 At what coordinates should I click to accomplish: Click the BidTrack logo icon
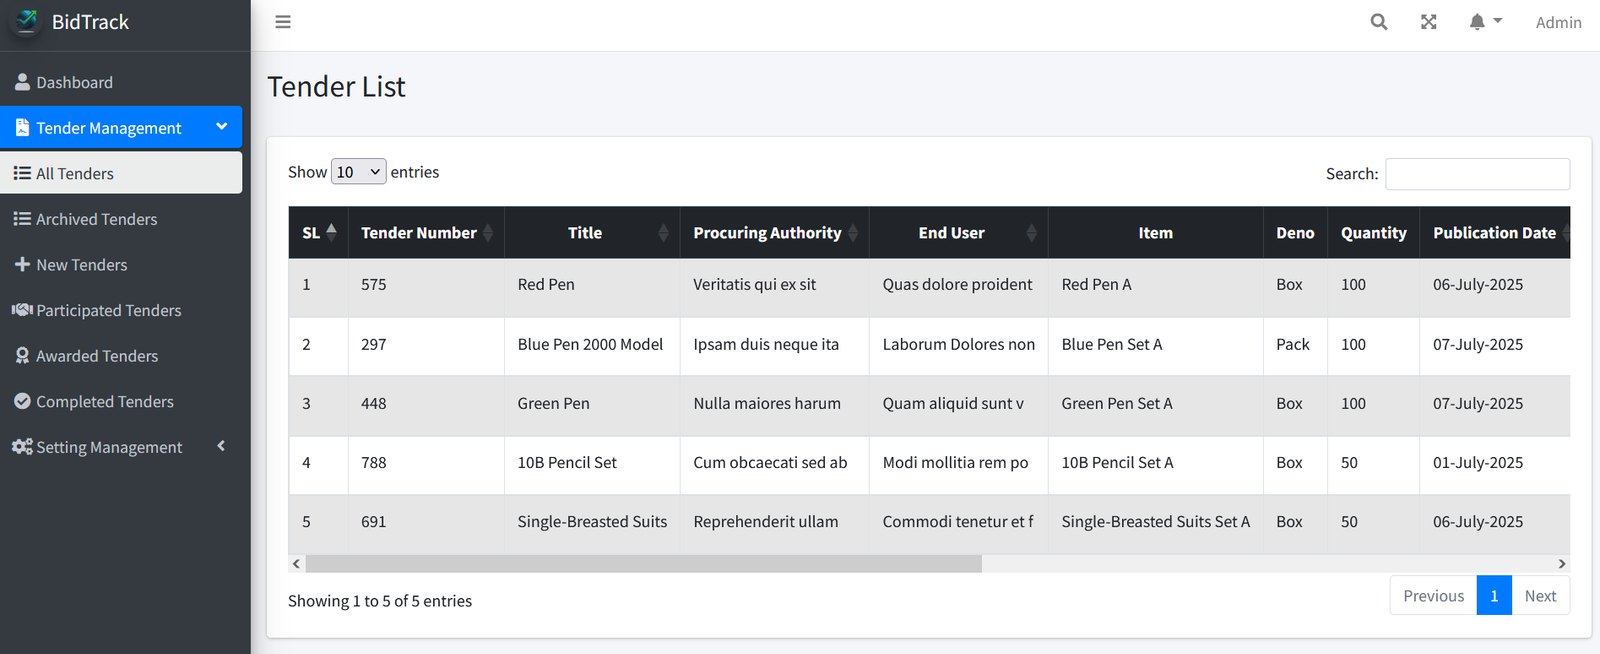click(x=27, y=22)
